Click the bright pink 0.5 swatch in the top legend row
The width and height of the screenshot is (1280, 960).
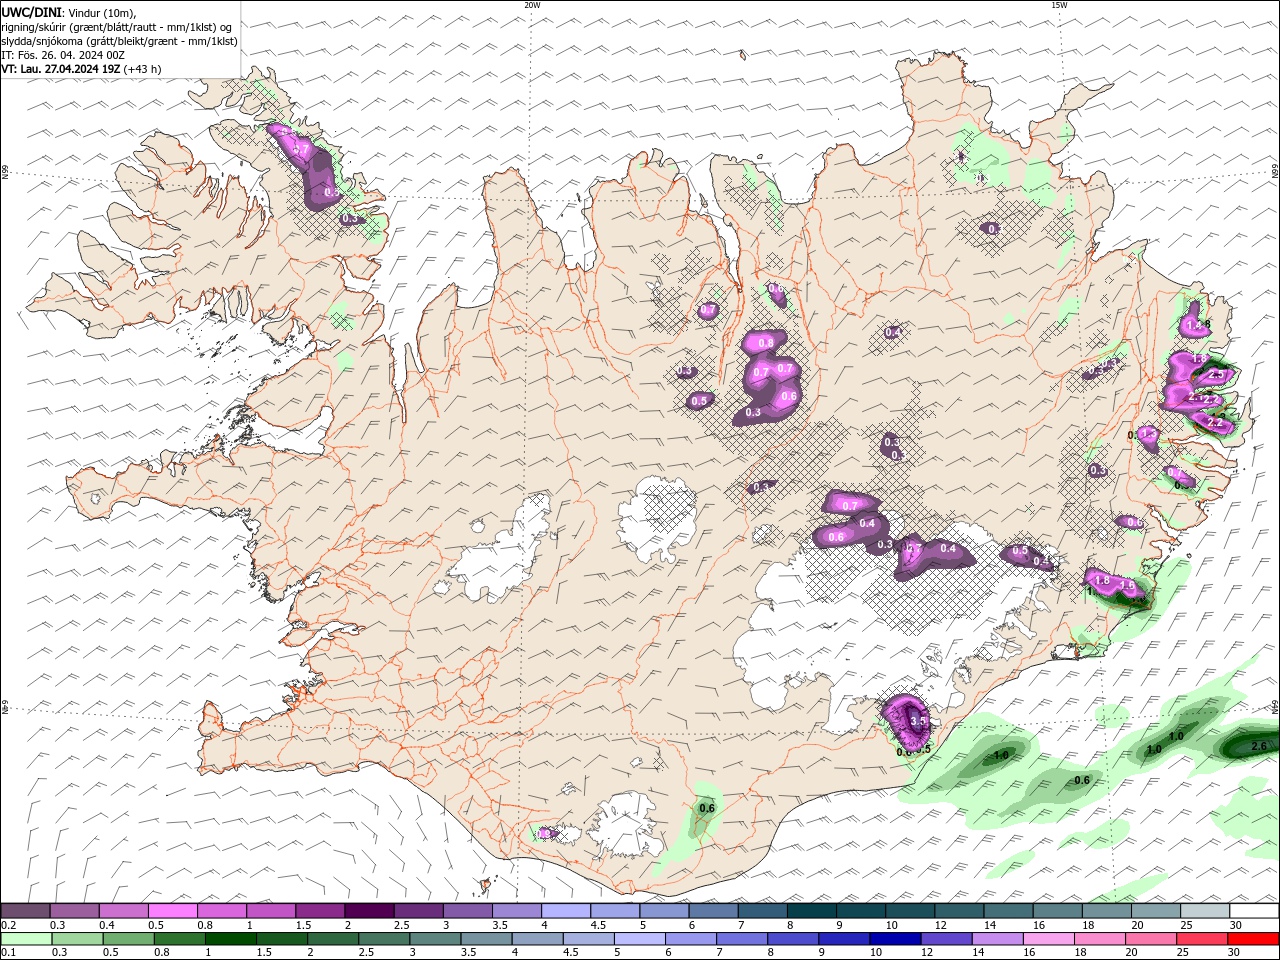click(x=173, y=911)
